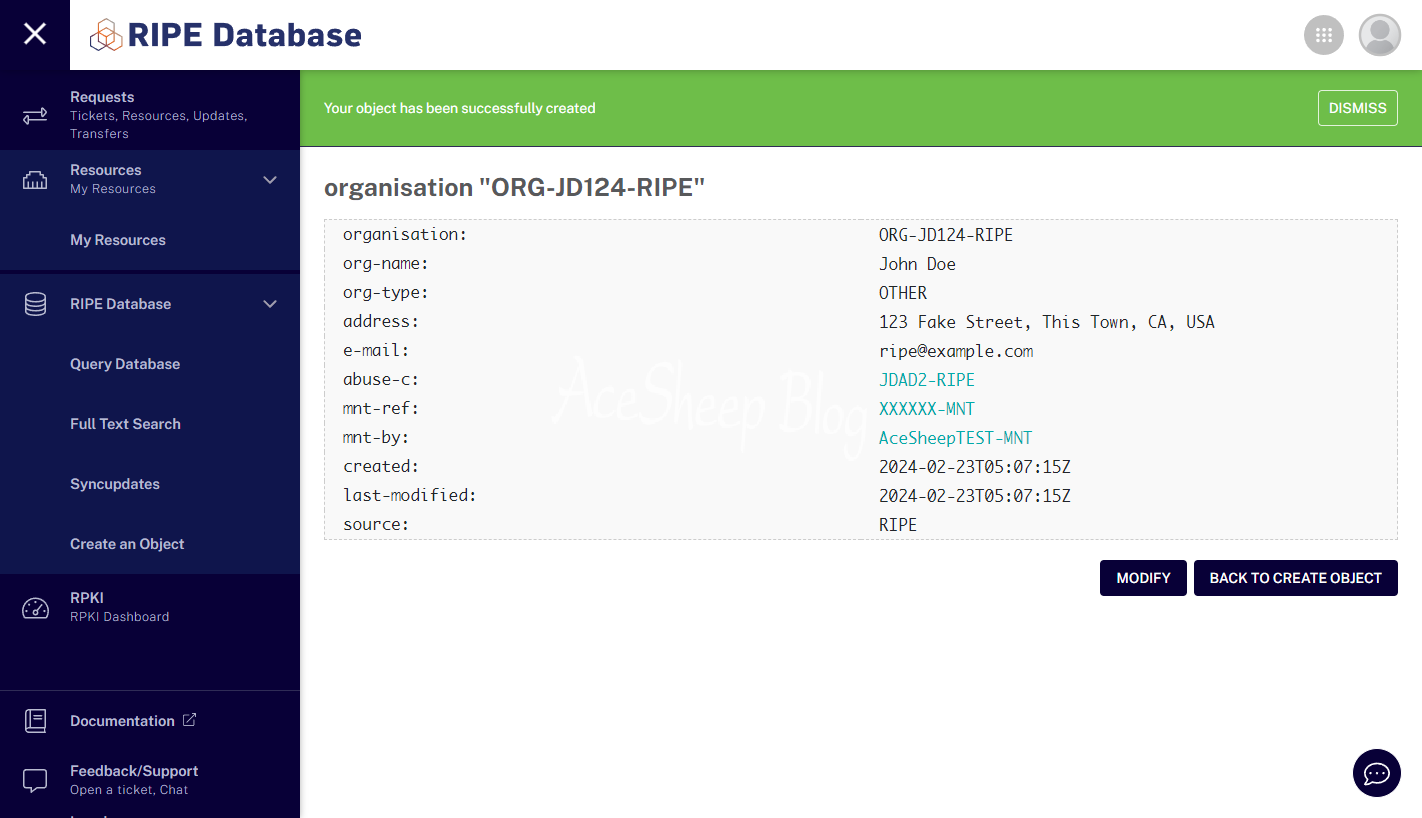1422x818 pixels.
Task: Click the MODIFY button
Action: 1143,578
